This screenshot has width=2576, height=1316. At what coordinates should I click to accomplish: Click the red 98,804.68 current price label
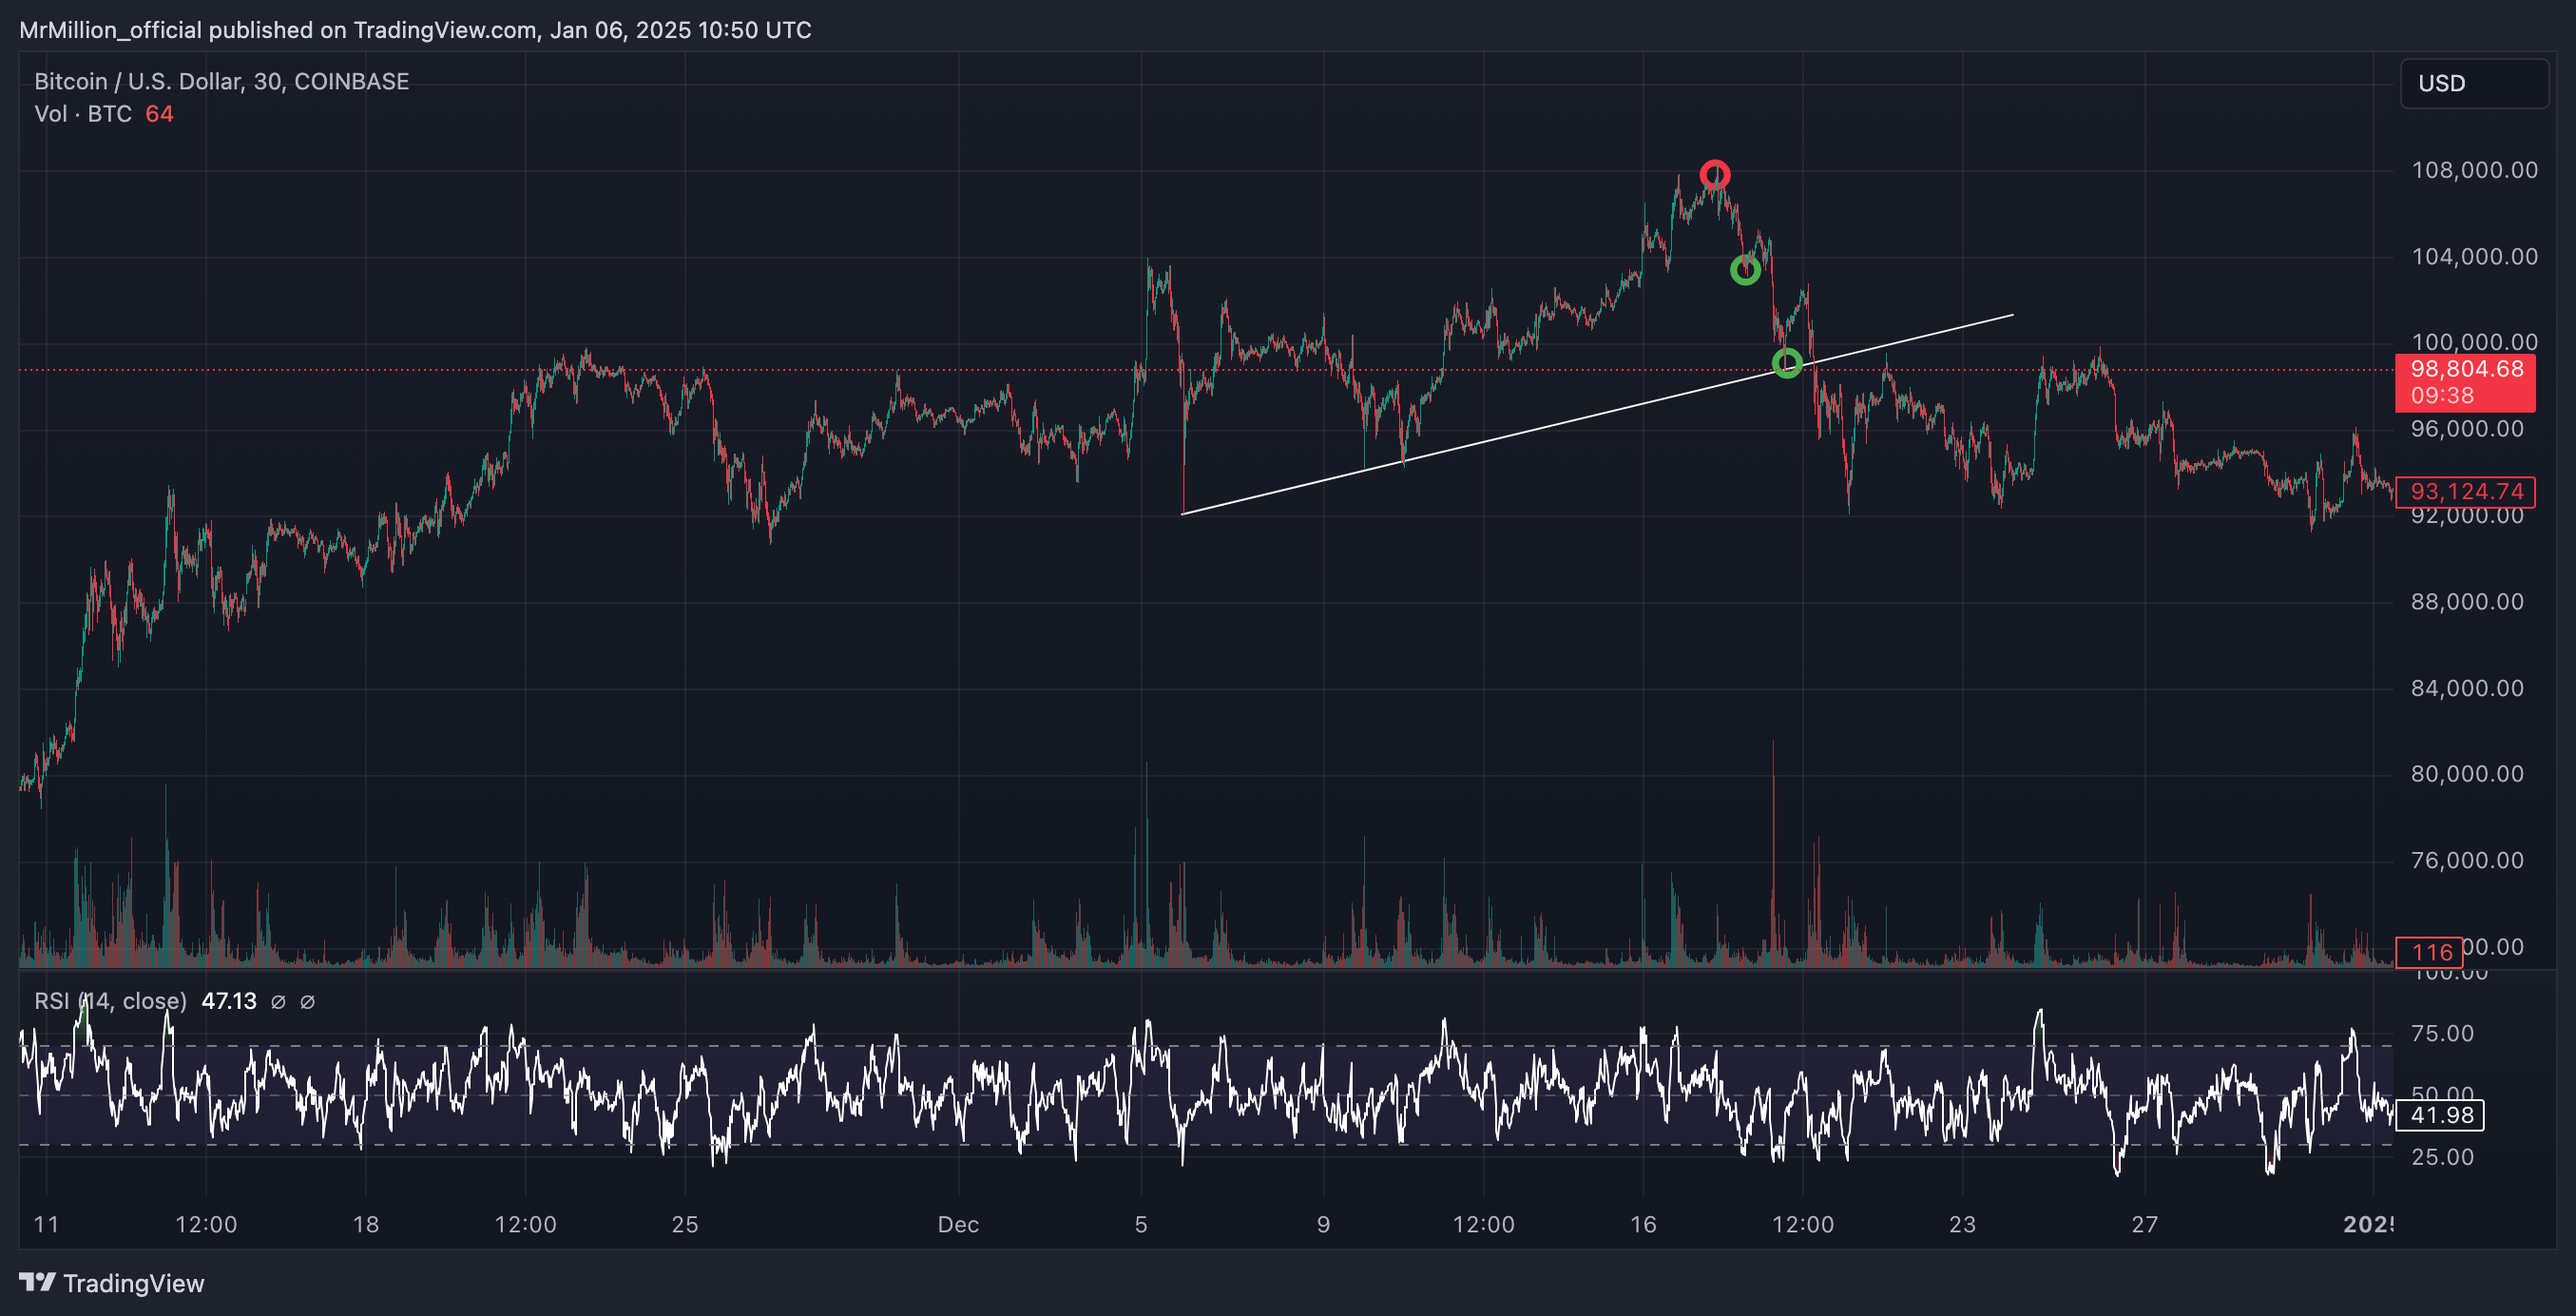(2465, 370)
